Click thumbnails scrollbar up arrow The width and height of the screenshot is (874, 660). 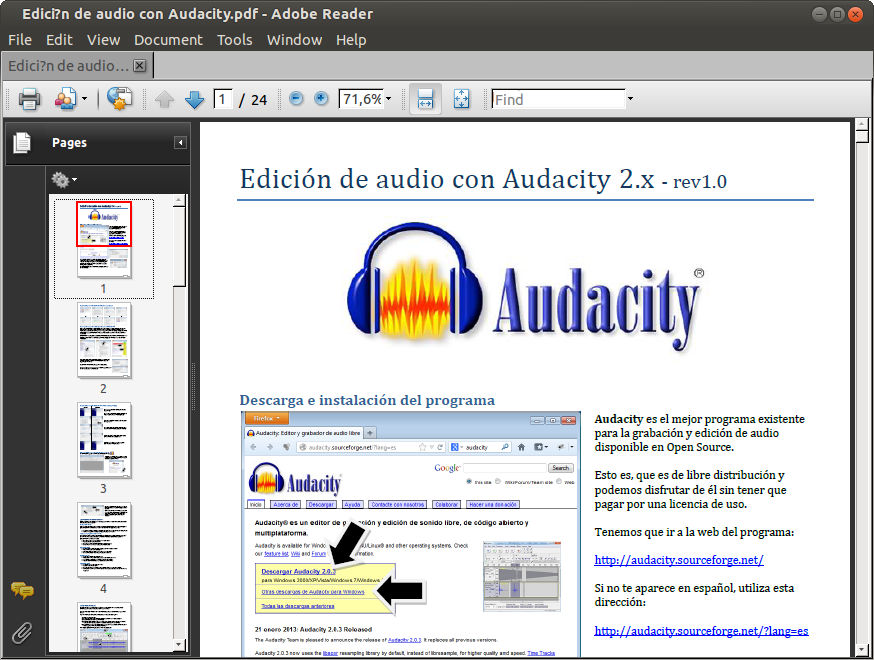pyautogui.click(x=178, y=200)
